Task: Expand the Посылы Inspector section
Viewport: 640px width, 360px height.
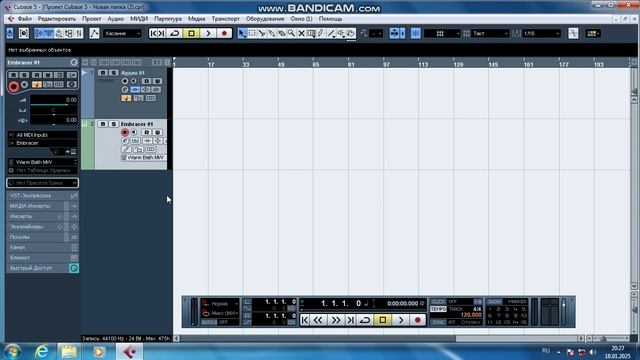Action: (x=42, y=237)
